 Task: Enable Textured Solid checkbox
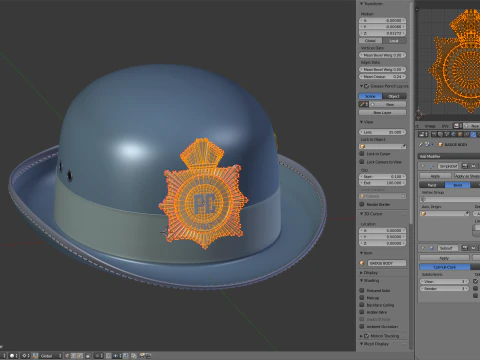(362, 290)
